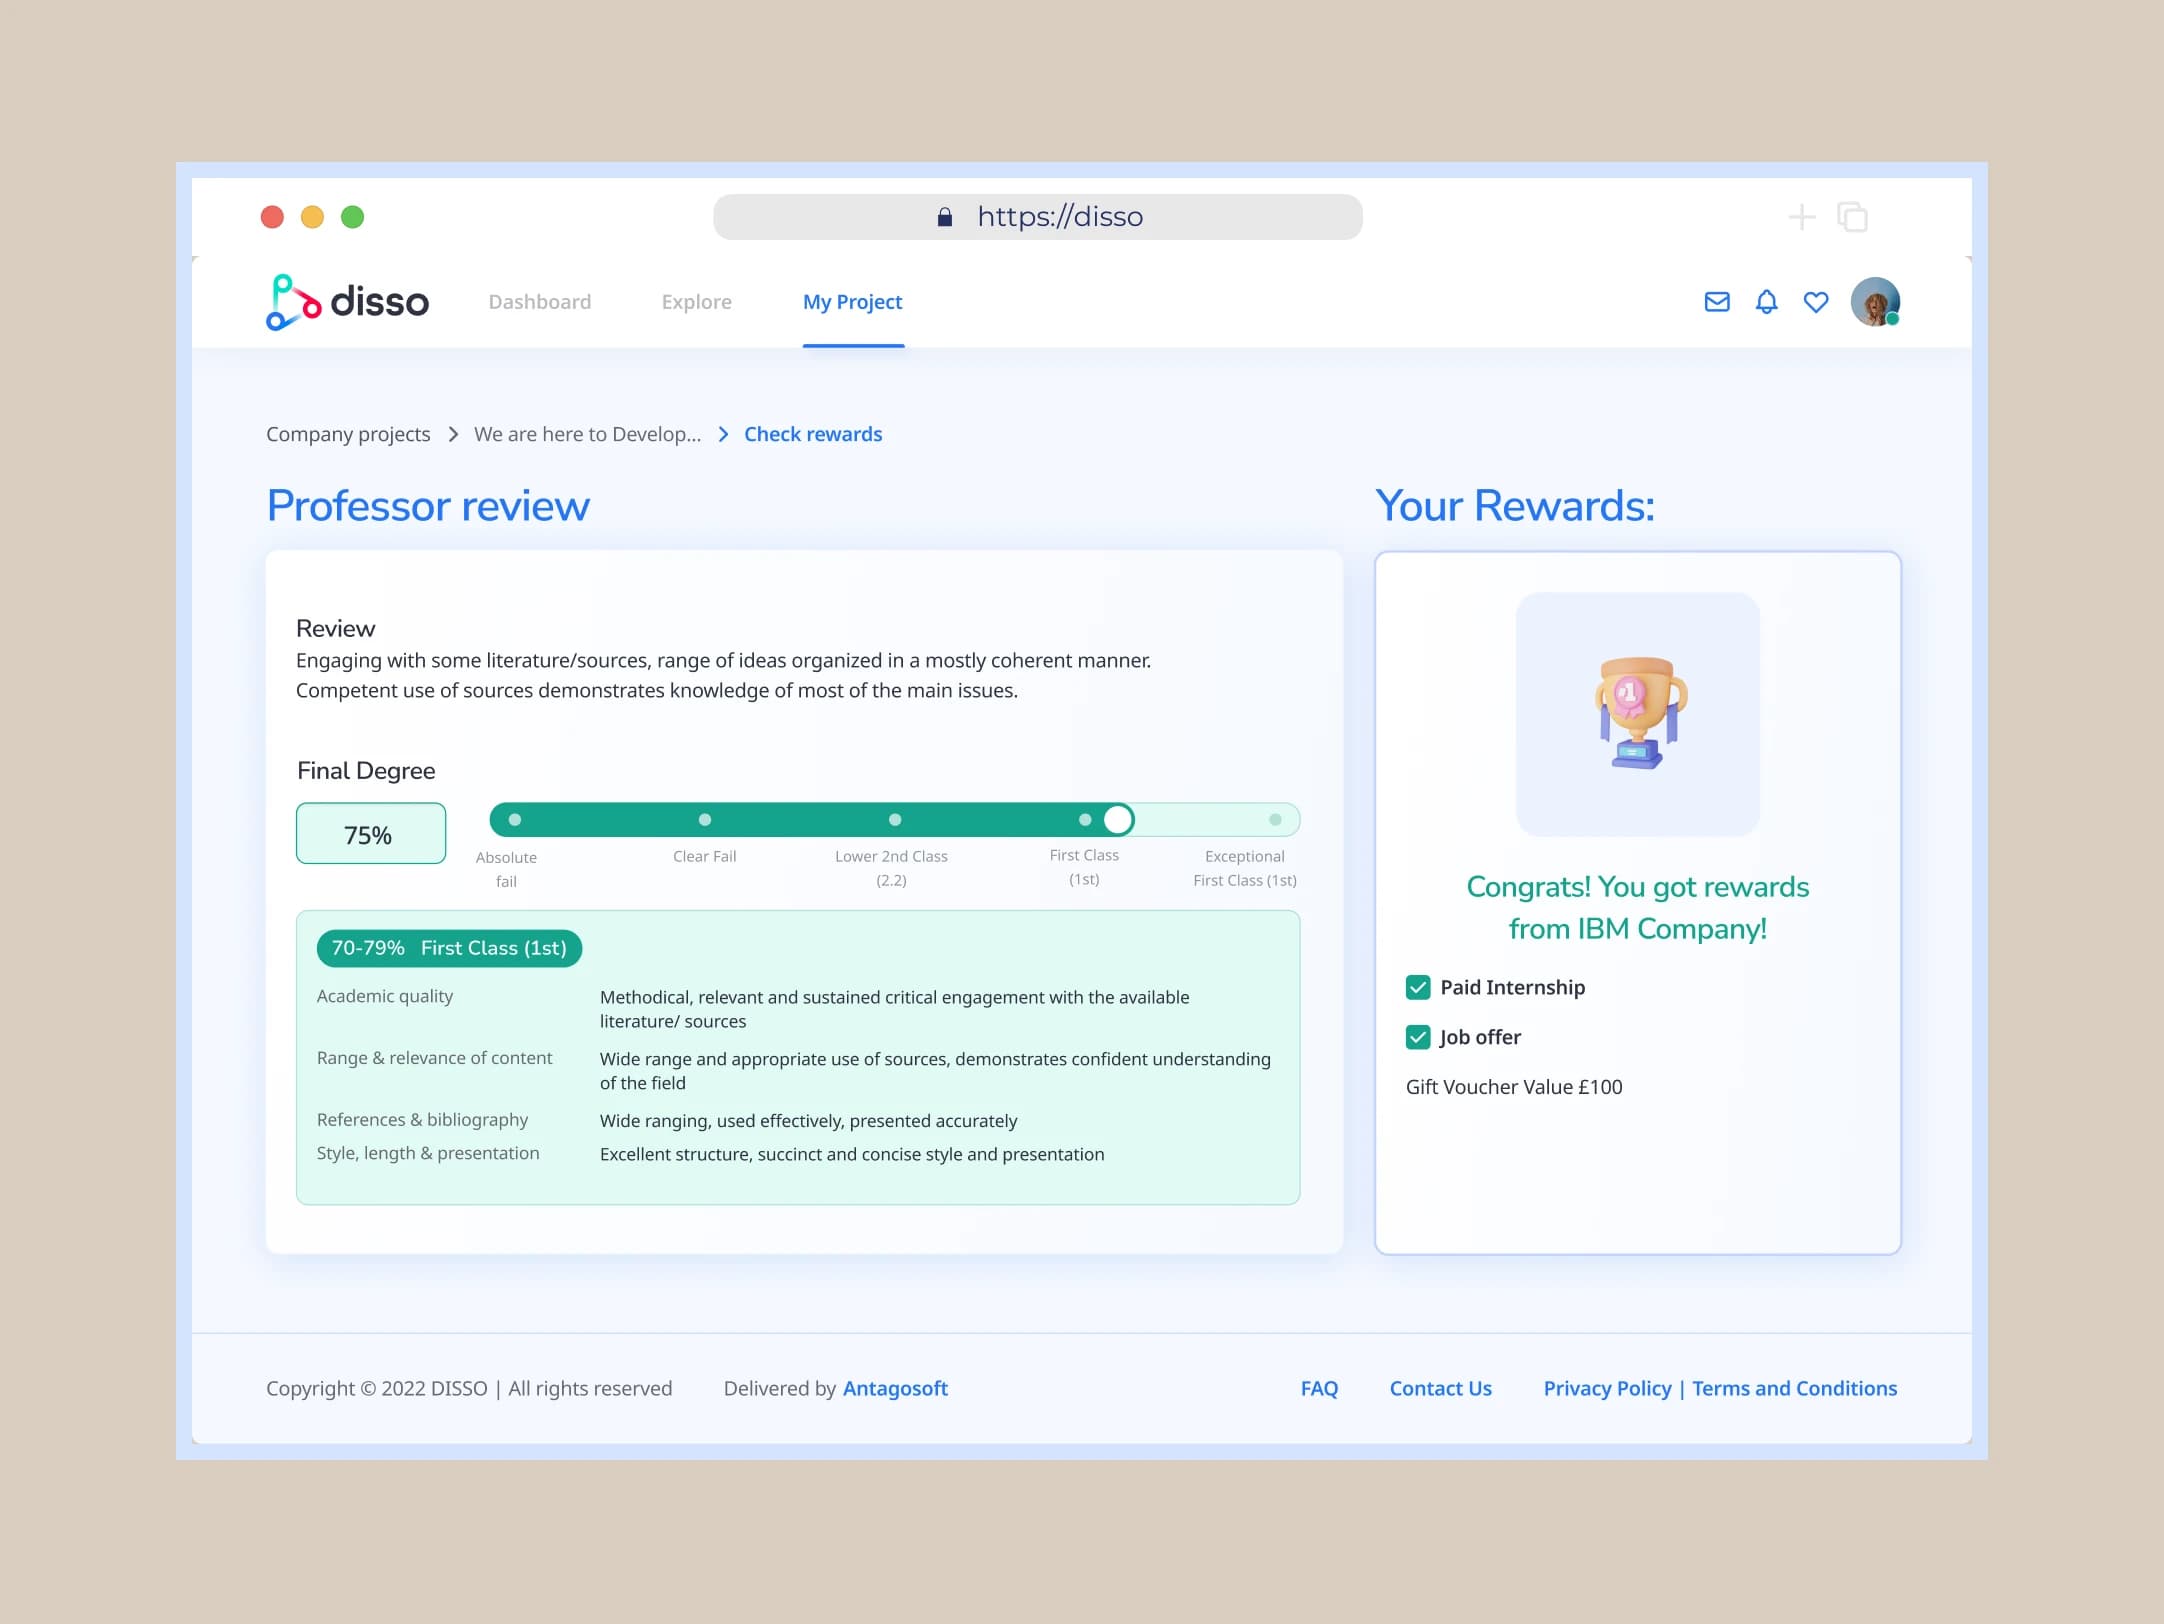Click the duplicate windows icon in browser
This screenshot has height=1624, width=2164.
[x=1852, y=217]
